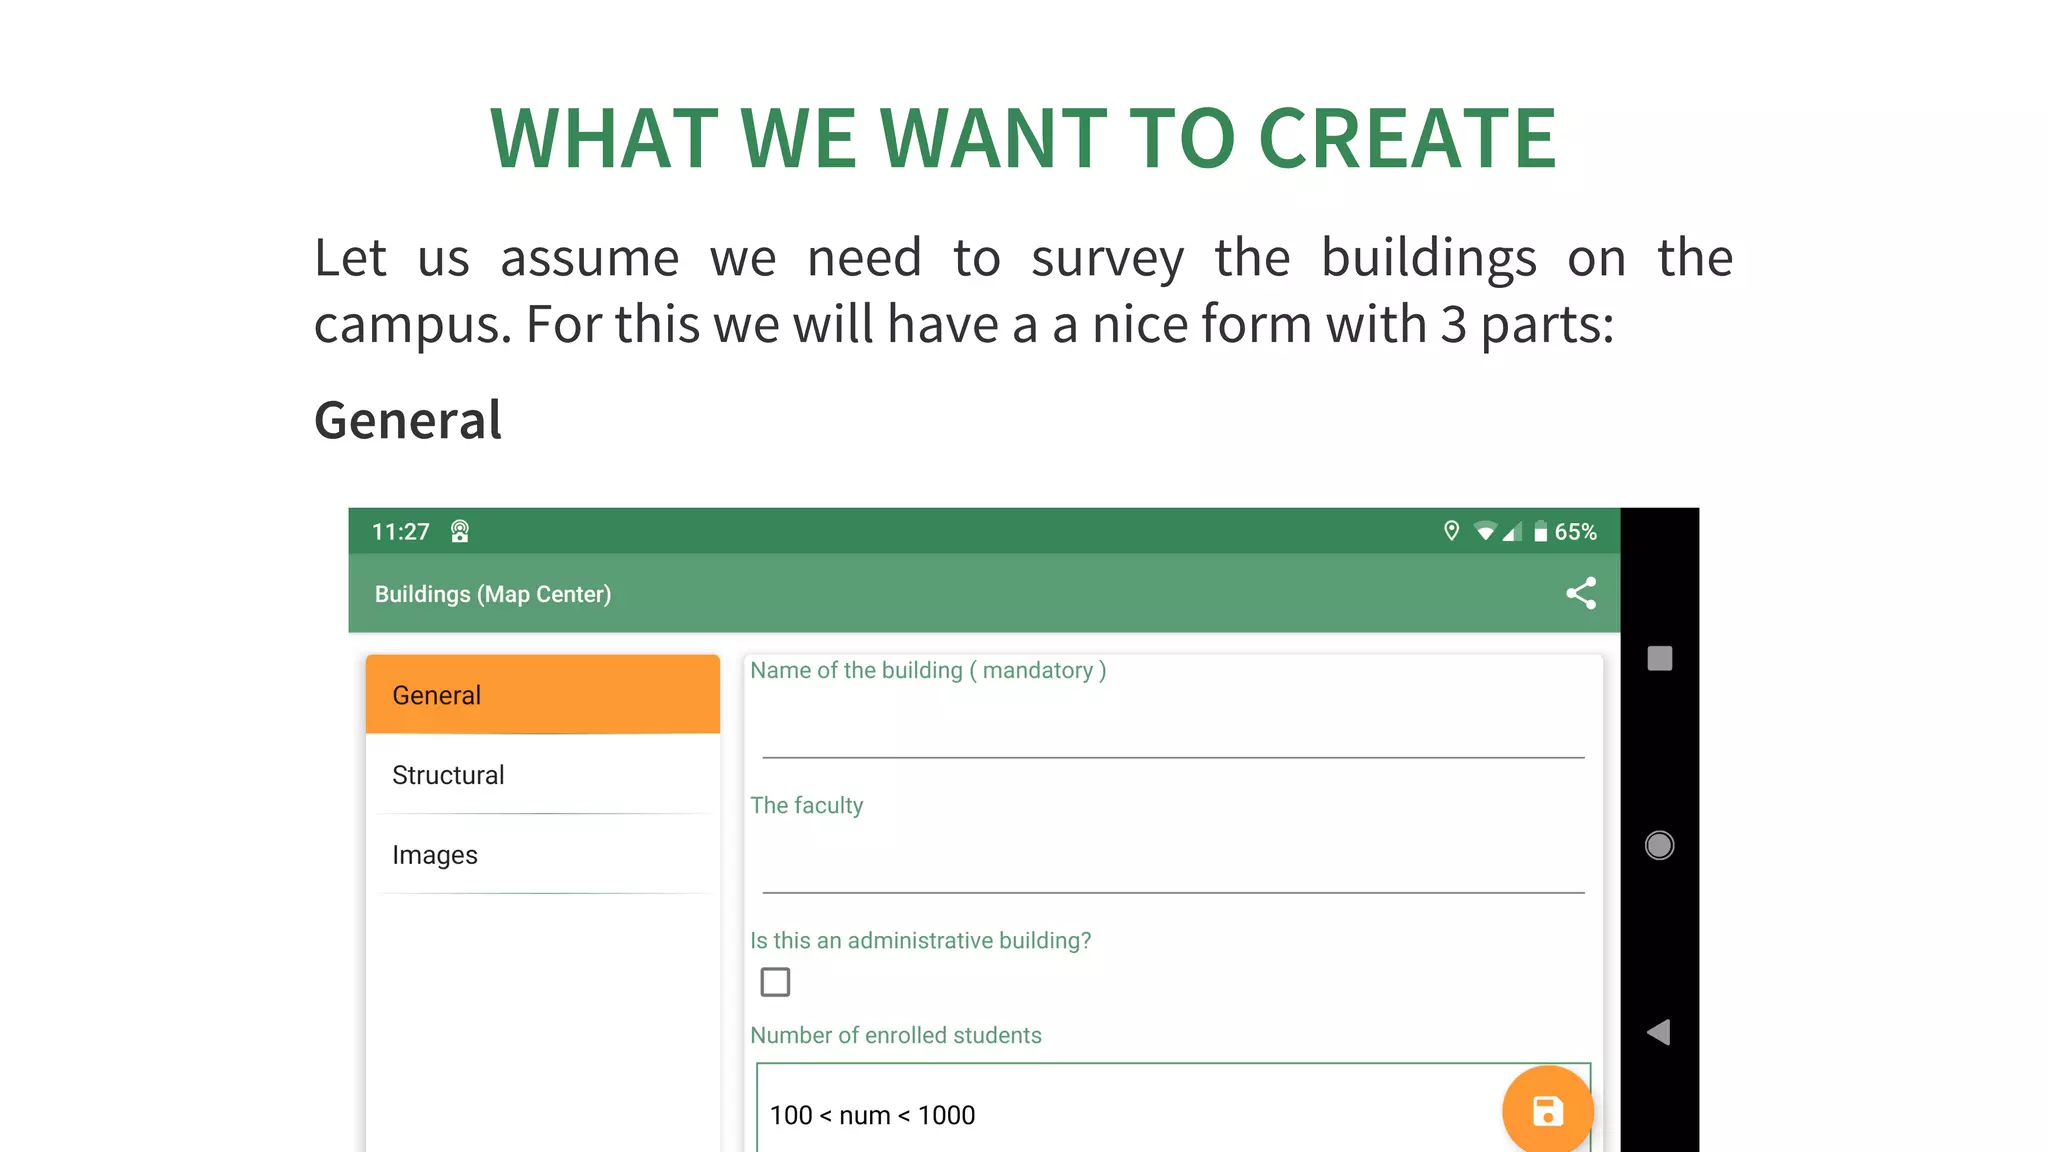Click the 'Number of enrolled students' label
The width and height of the screenshot is (2048, 1152).
point(896,1035)
